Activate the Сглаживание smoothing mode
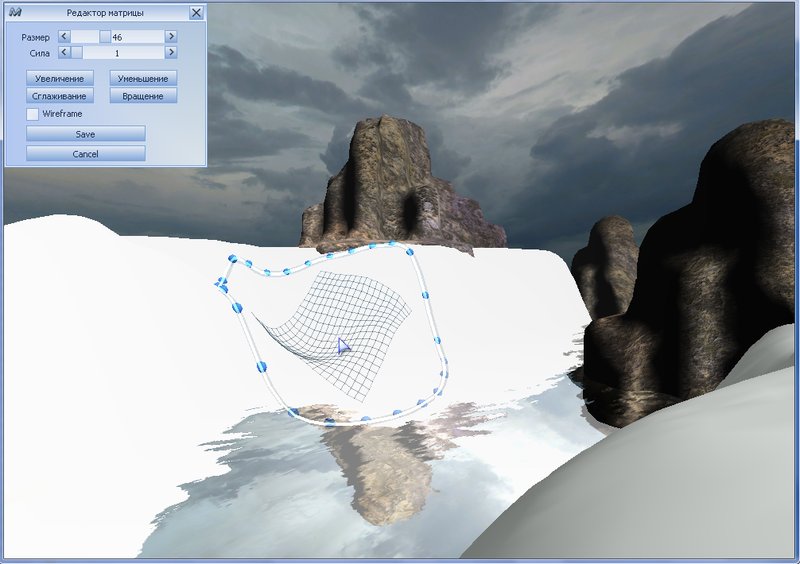 [x=60, y=96]
